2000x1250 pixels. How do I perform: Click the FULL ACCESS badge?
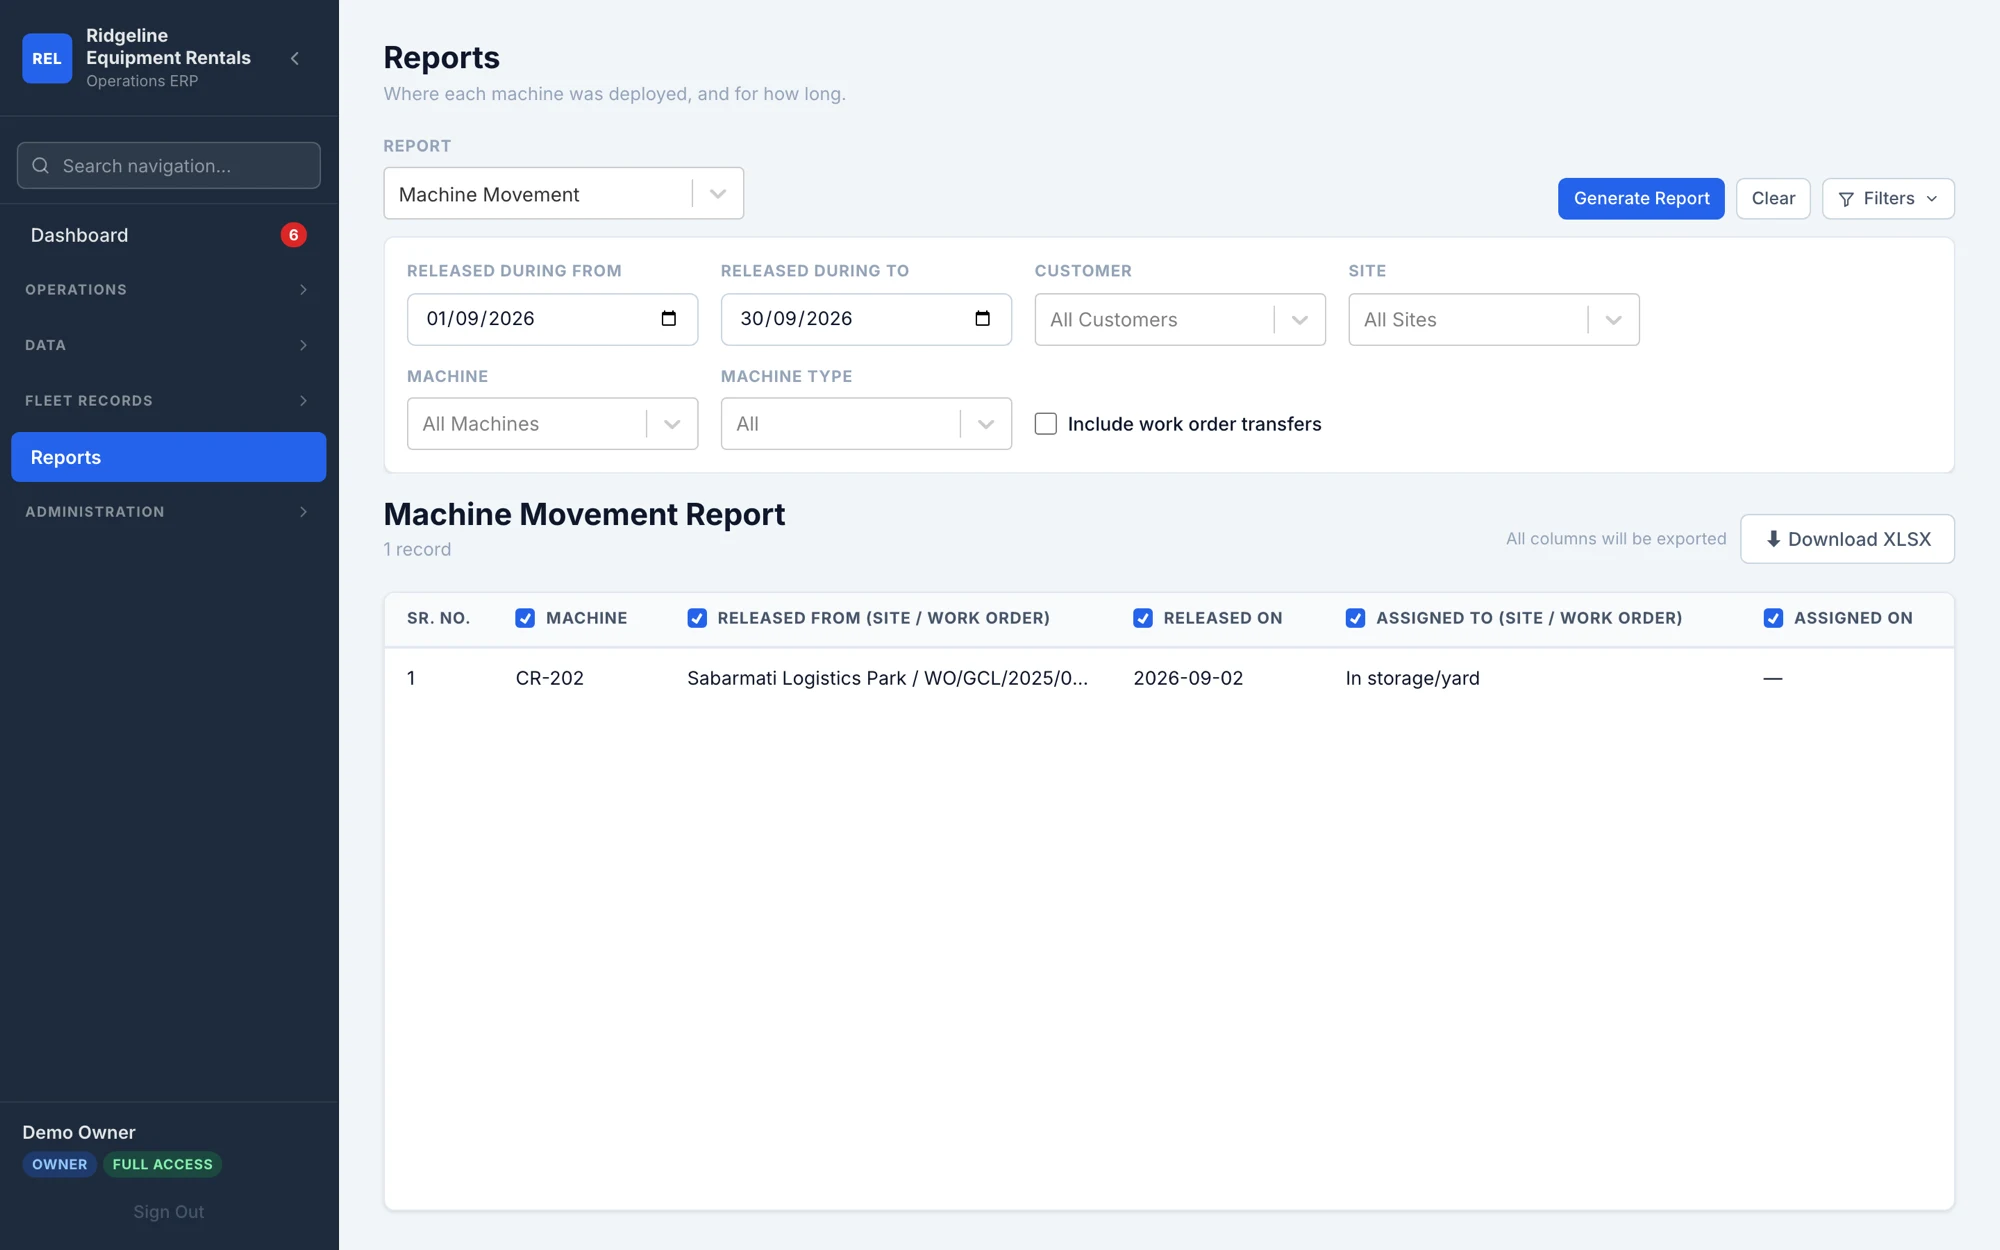[162, 1164]
